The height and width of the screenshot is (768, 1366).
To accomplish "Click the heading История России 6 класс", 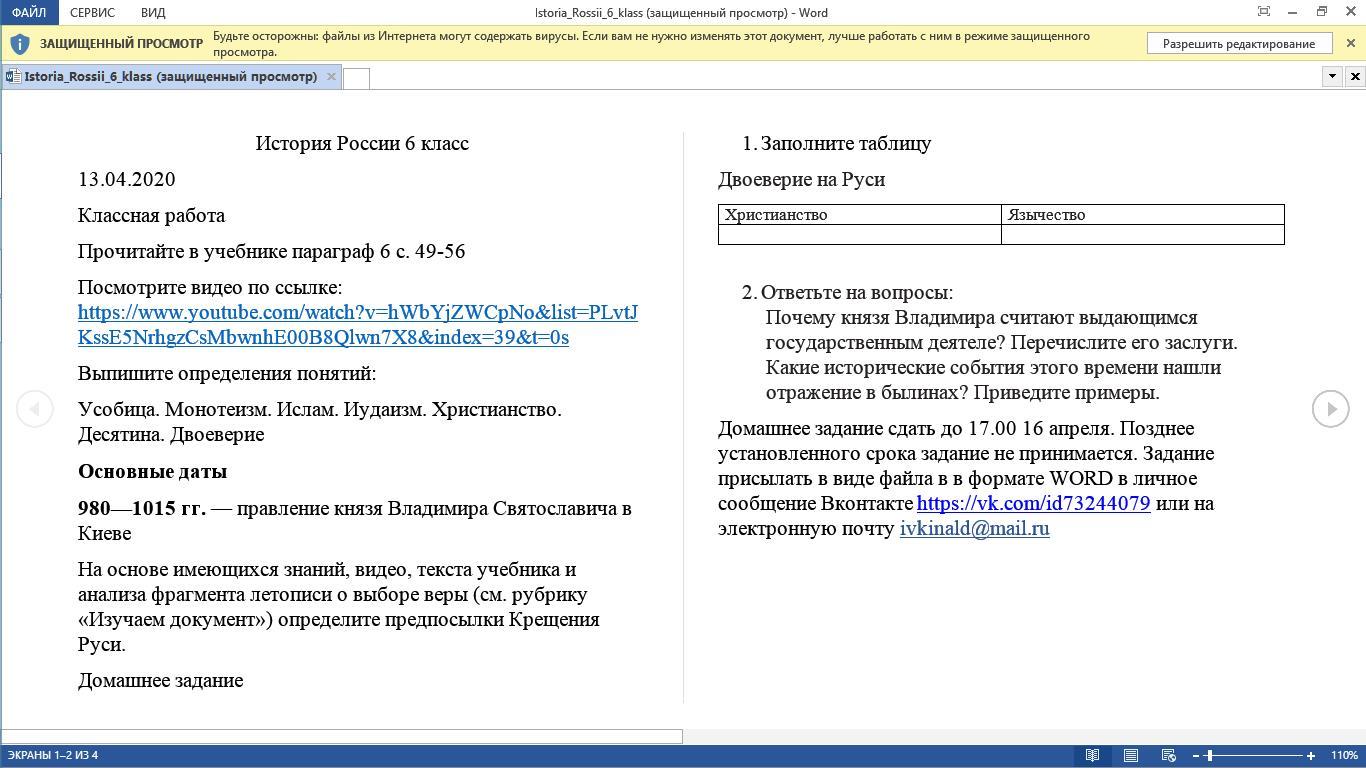I will point(362,143).
